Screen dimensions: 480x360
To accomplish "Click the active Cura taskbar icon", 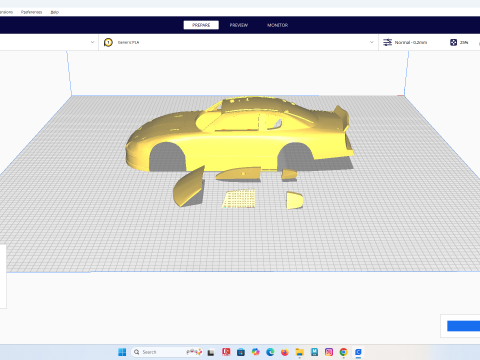I will pyautogui.click(x=358, y=352).
